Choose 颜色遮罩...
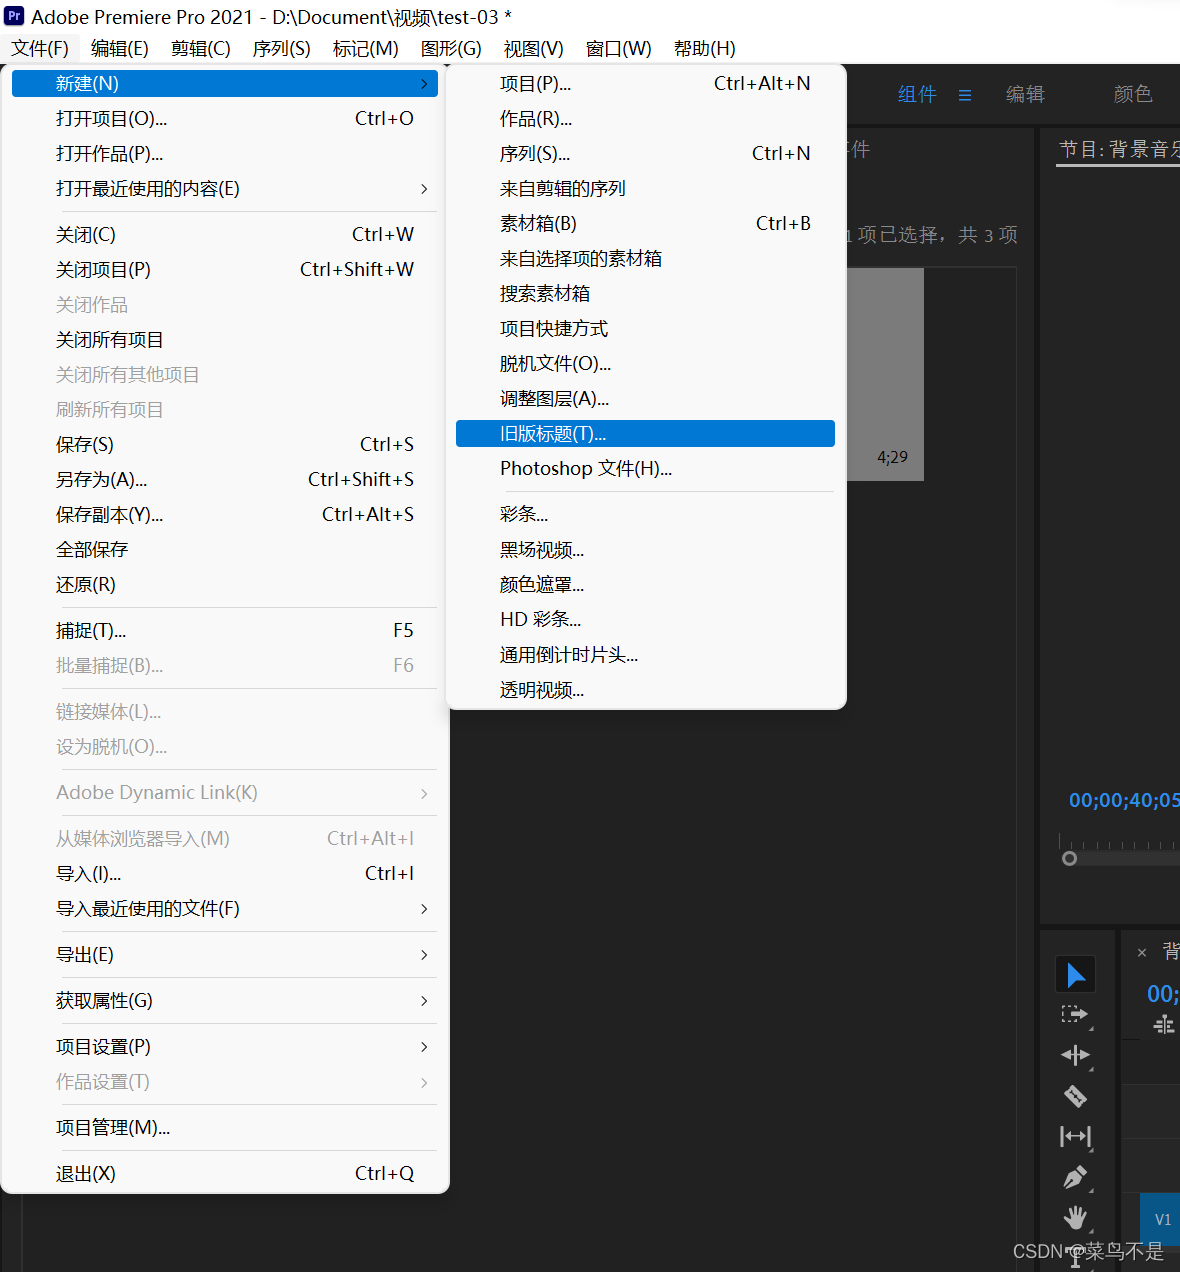 [645, 585]
